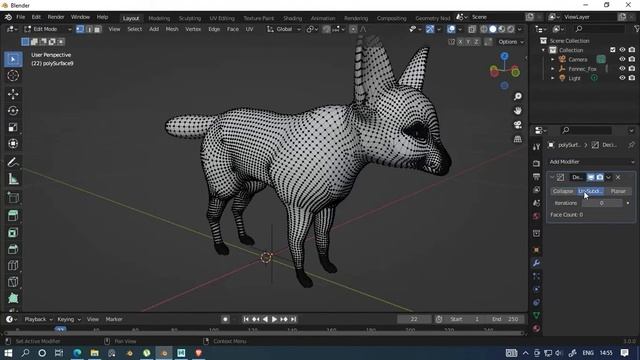Select the Transform tool
Screen dimensions: 640x360
click(x=13, y=144)
